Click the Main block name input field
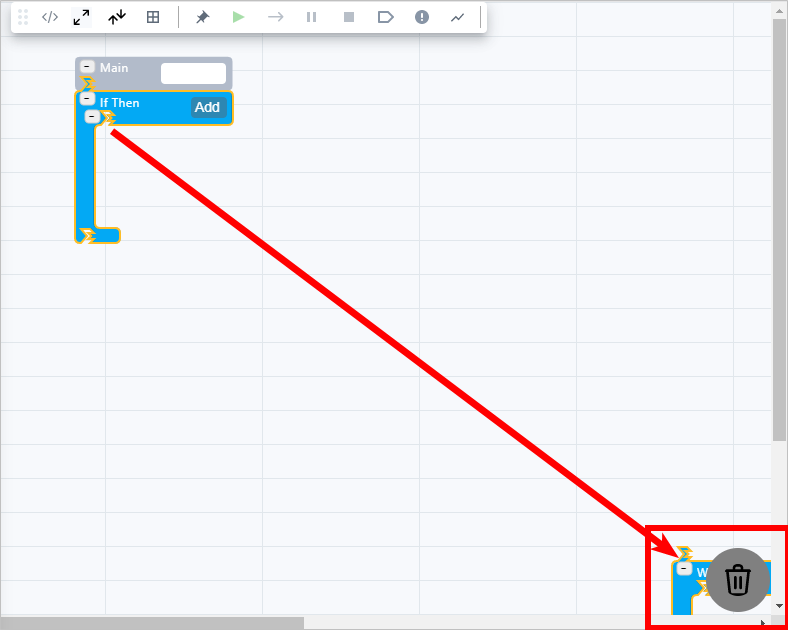 (193, 73)
